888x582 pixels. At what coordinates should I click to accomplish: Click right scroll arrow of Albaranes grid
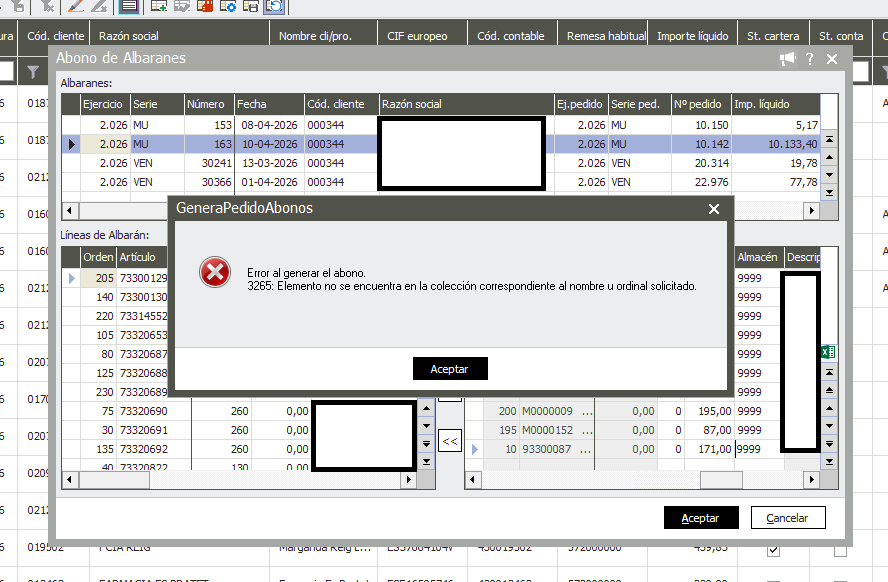point(813,210)
